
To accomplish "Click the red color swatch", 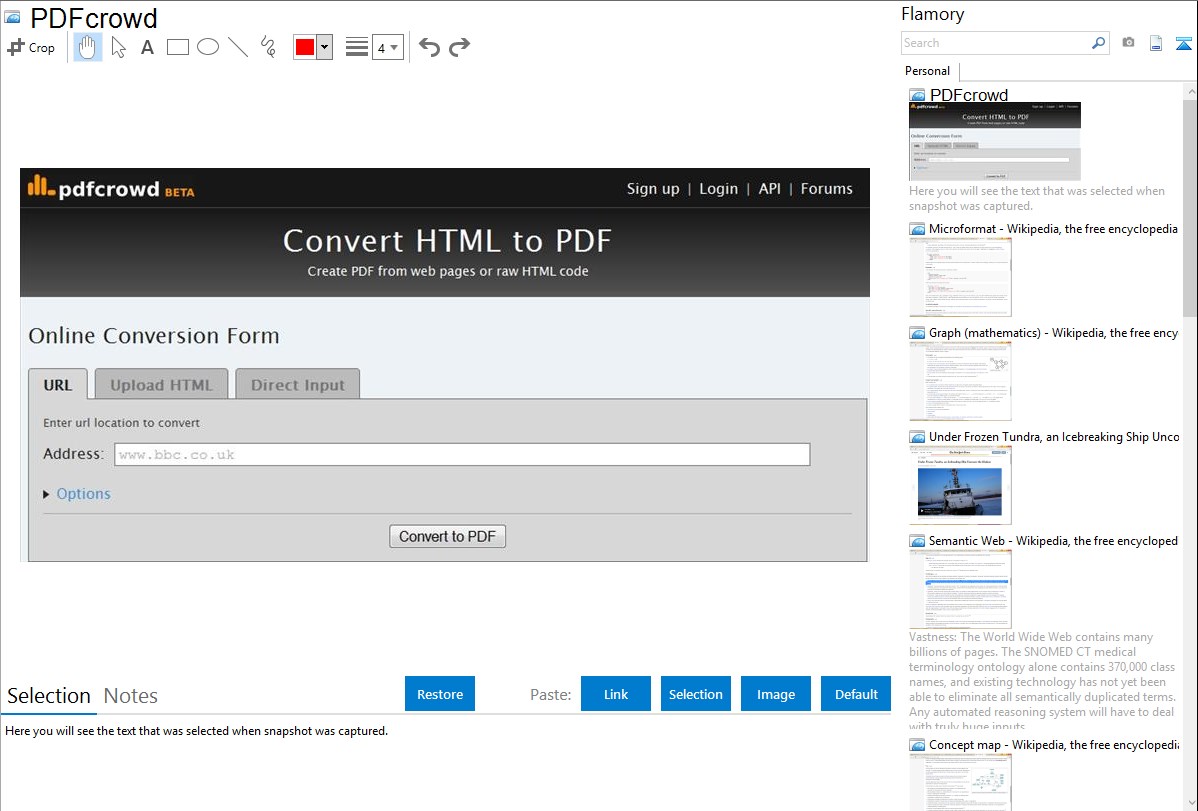I will tap(305, 47).
